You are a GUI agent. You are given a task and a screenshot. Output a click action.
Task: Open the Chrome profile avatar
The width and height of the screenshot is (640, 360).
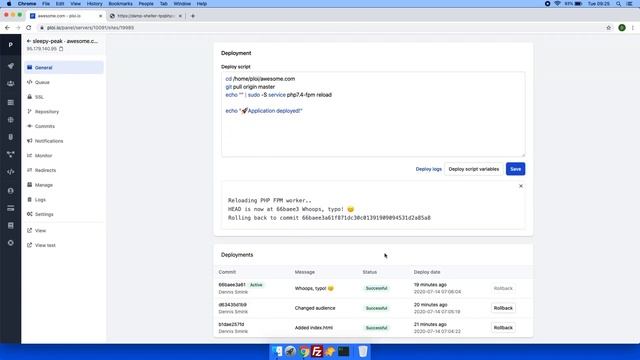(622, 28)
